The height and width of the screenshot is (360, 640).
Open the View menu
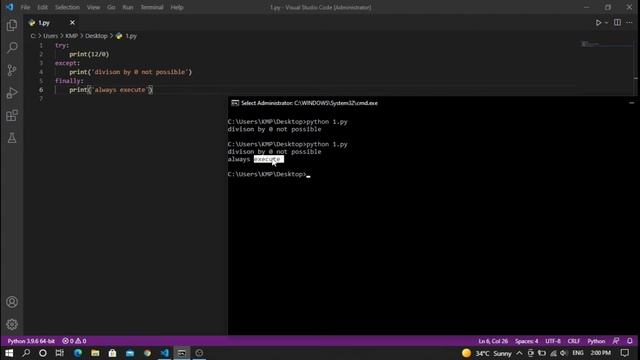tap(93, 7)
